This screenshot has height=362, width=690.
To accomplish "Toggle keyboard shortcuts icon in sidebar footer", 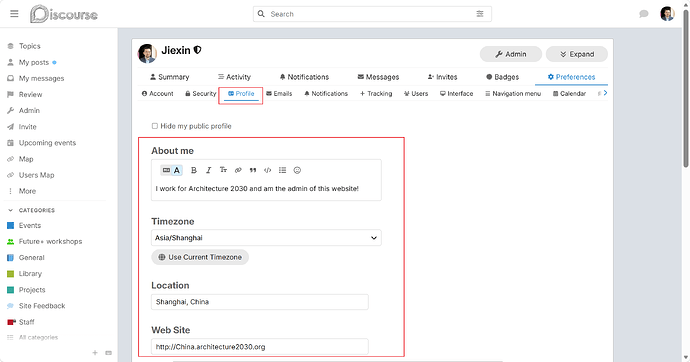I will pos(109,353).
